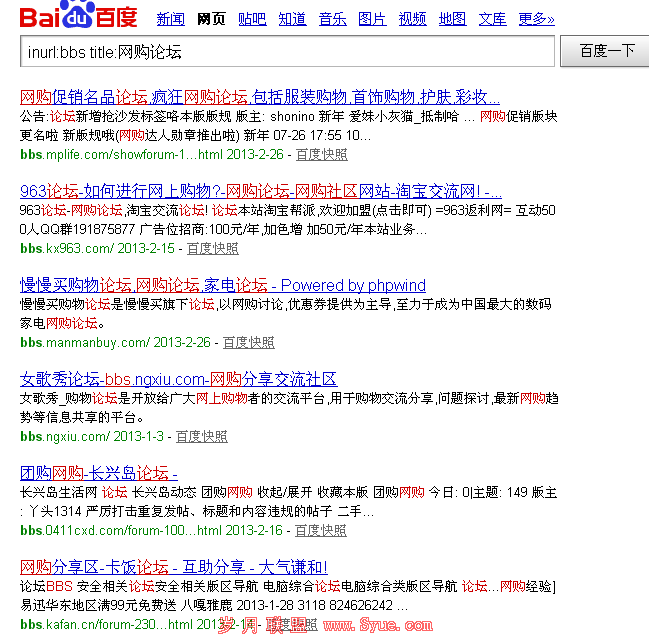
Task: Open the 团购网购-长兴岛论坛 result
Action: coord(98,473)
